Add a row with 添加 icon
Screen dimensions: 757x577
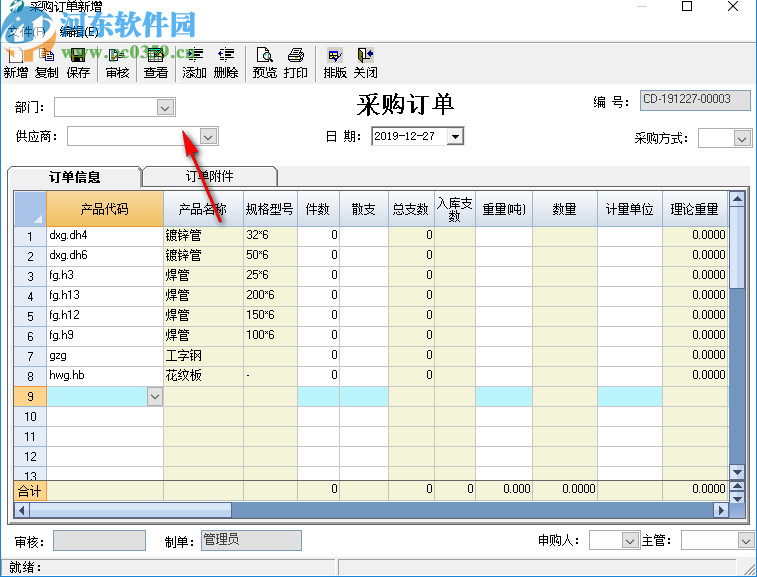[195, 63]
